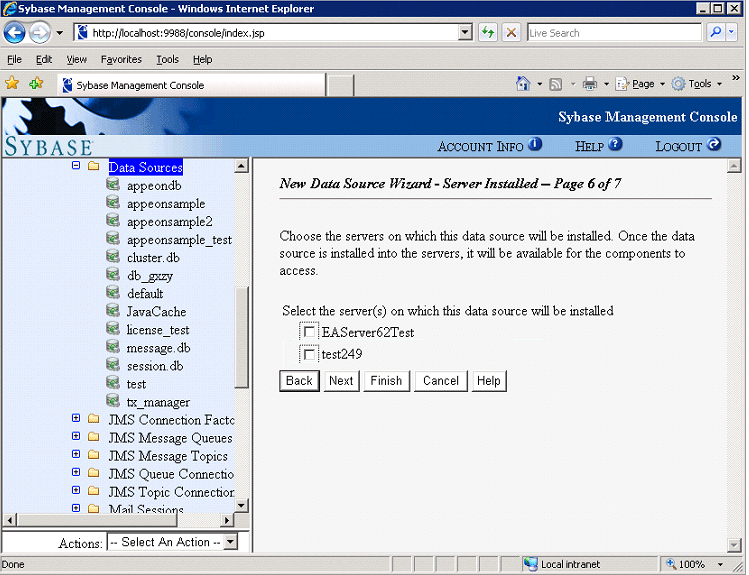Select the db_gxzy data source
The height and width of the screenshot is (575, 749).
(150, 276)
